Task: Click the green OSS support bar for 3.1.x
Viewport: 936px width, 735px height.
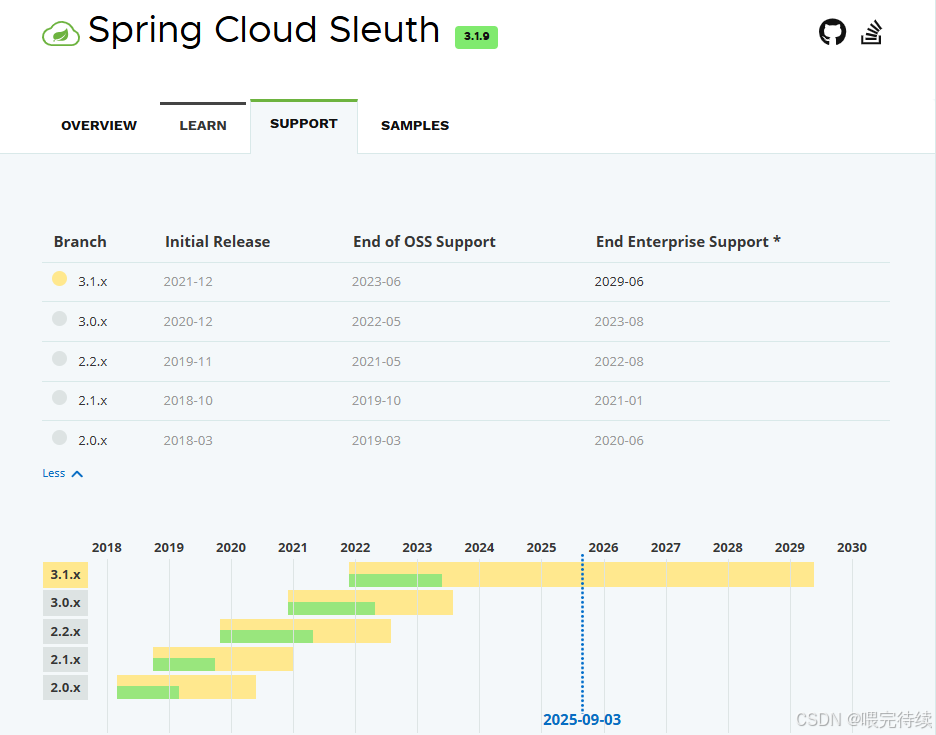Action: (395, 580)
